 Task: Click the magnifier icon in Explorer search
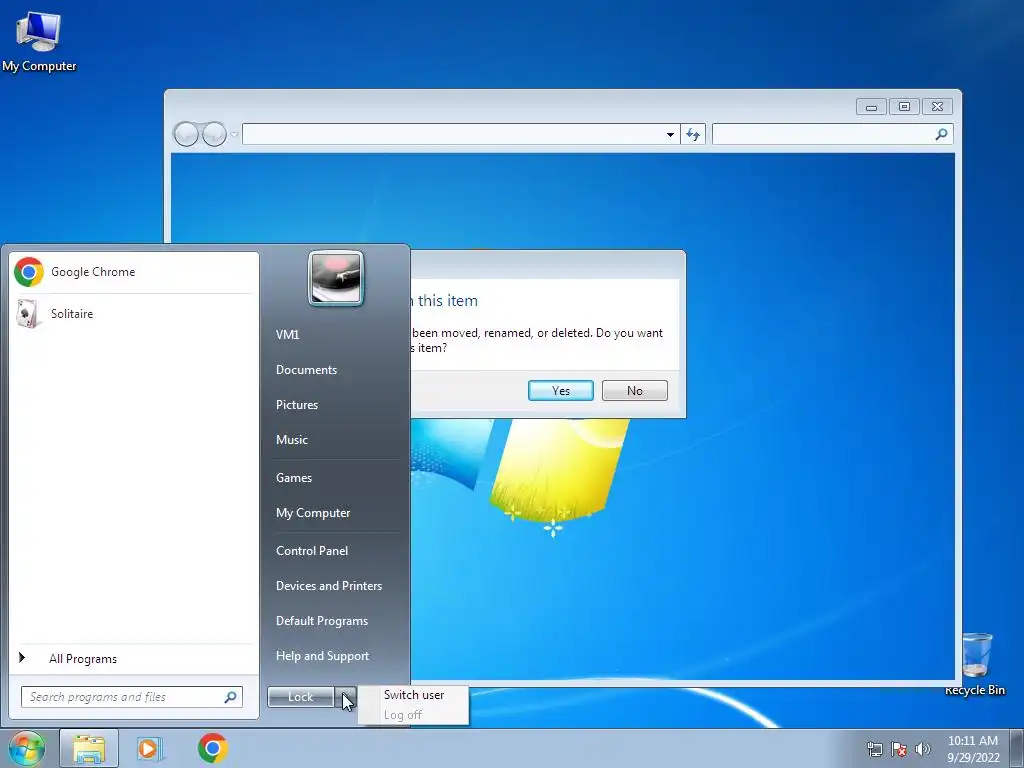click(941, 135)
